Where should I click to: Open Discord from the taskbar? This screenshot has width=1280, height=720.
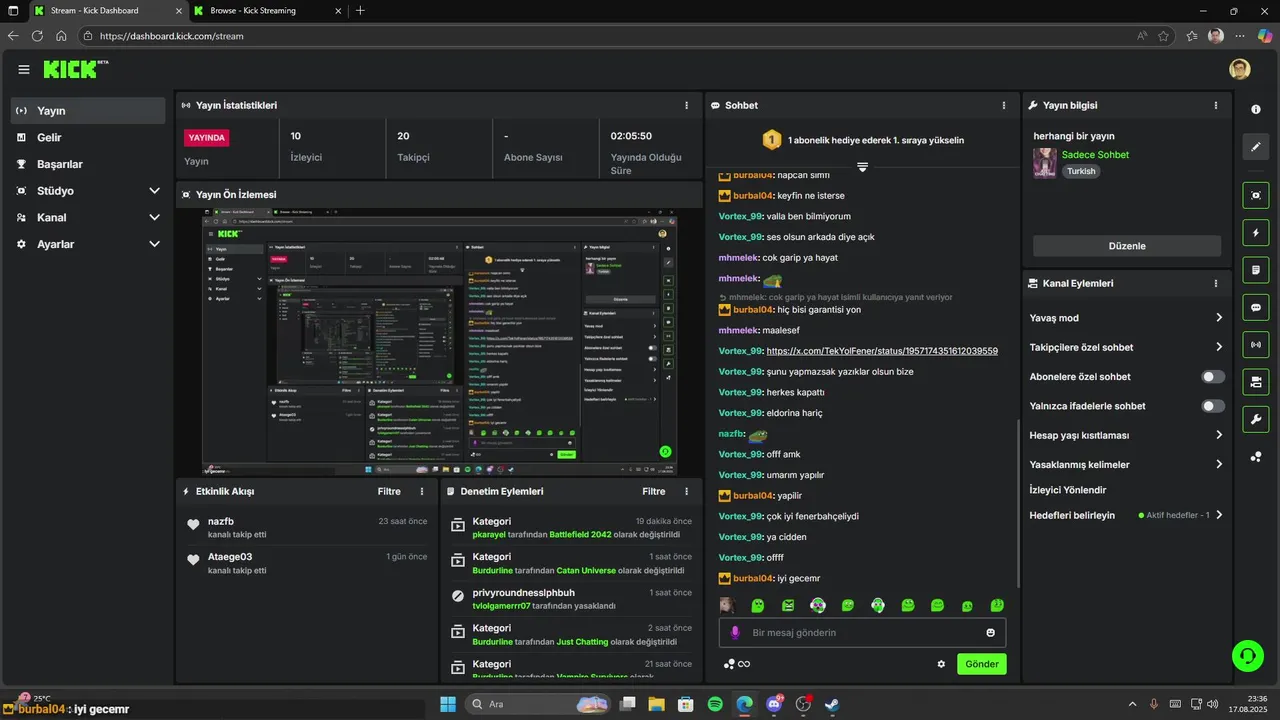click(773, 704)
